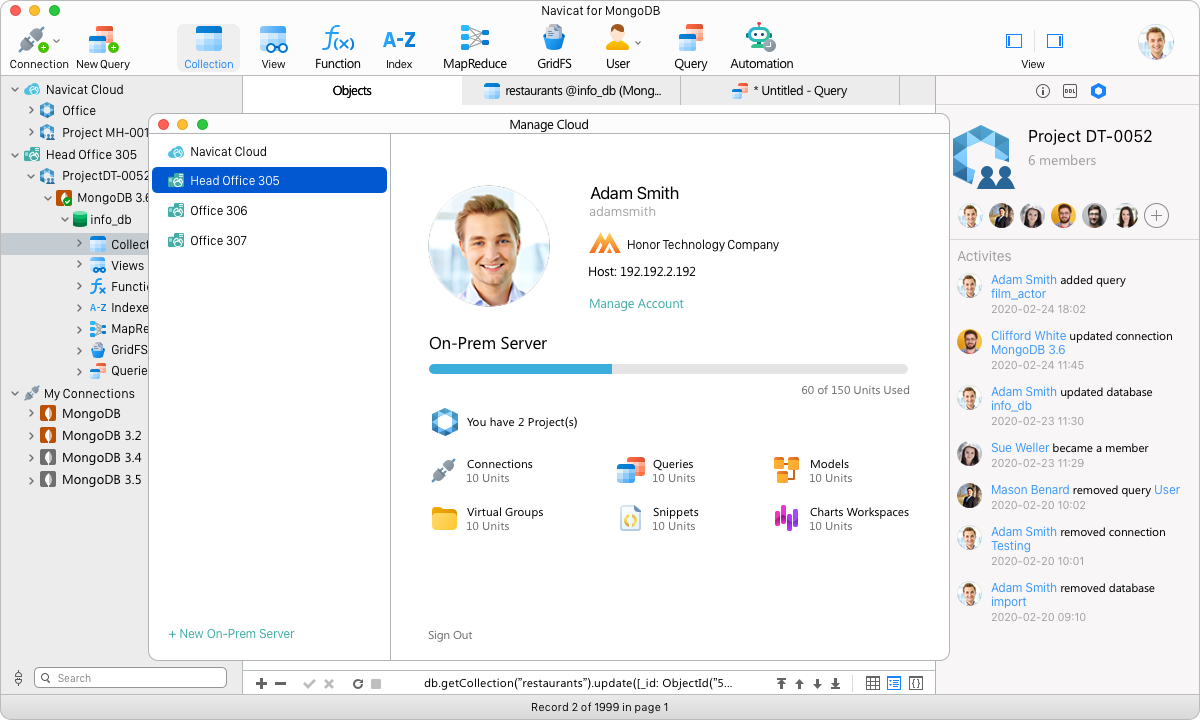1200x720 pixels.
Task: Toggle the left sidebar pane view
Action: pyautogui.click(x=1014, y=41)
